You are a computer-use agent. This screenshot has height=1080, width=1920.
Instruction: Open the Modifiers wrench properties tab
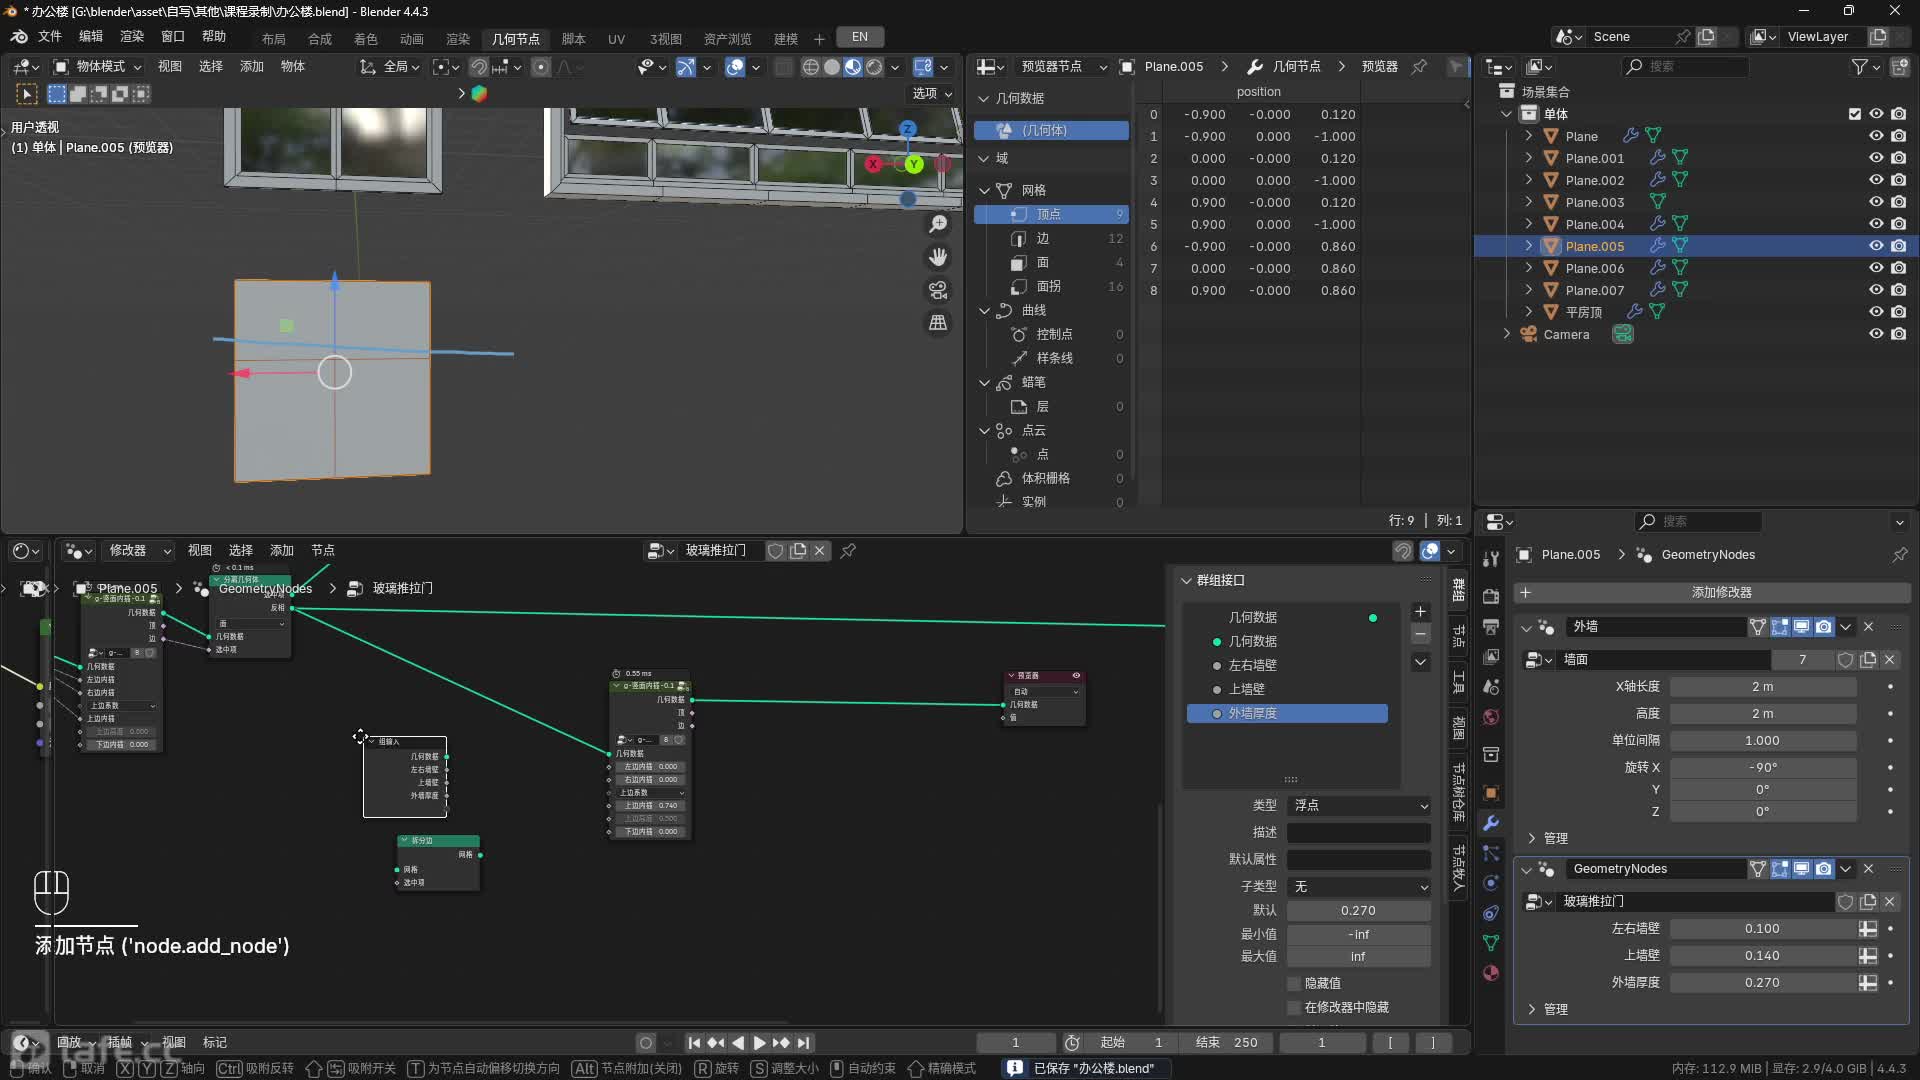click(x=1491, y=823)
